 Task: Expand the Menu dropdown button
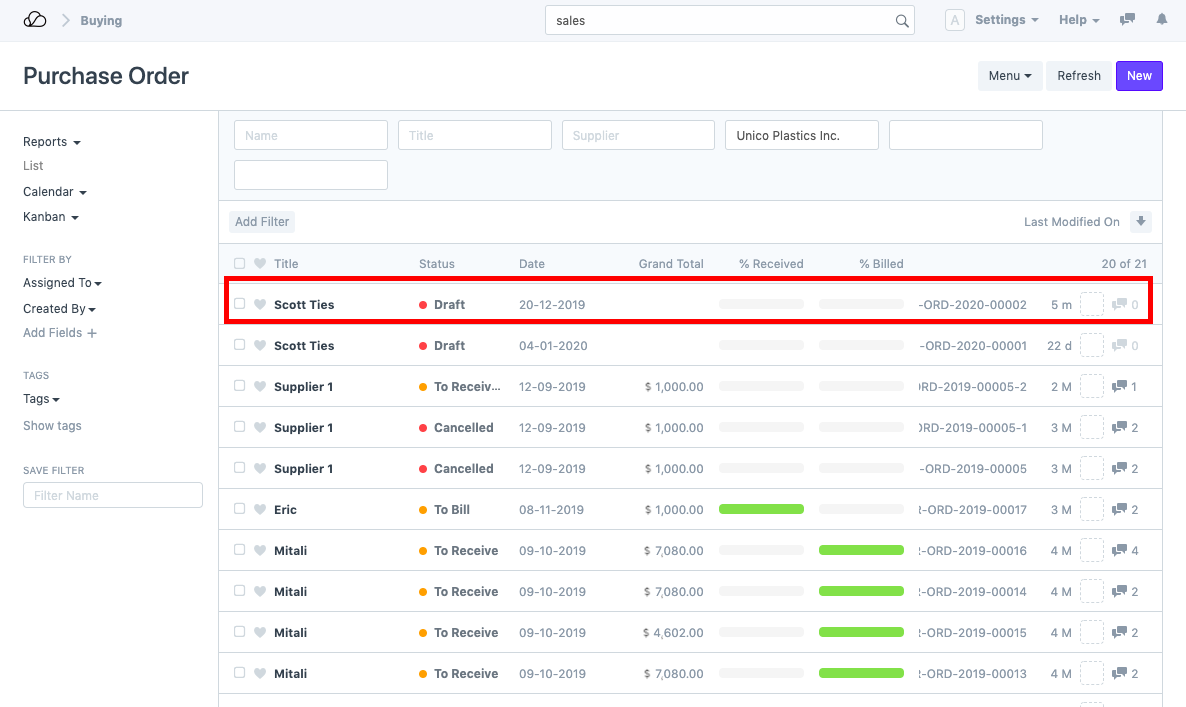1009,76
